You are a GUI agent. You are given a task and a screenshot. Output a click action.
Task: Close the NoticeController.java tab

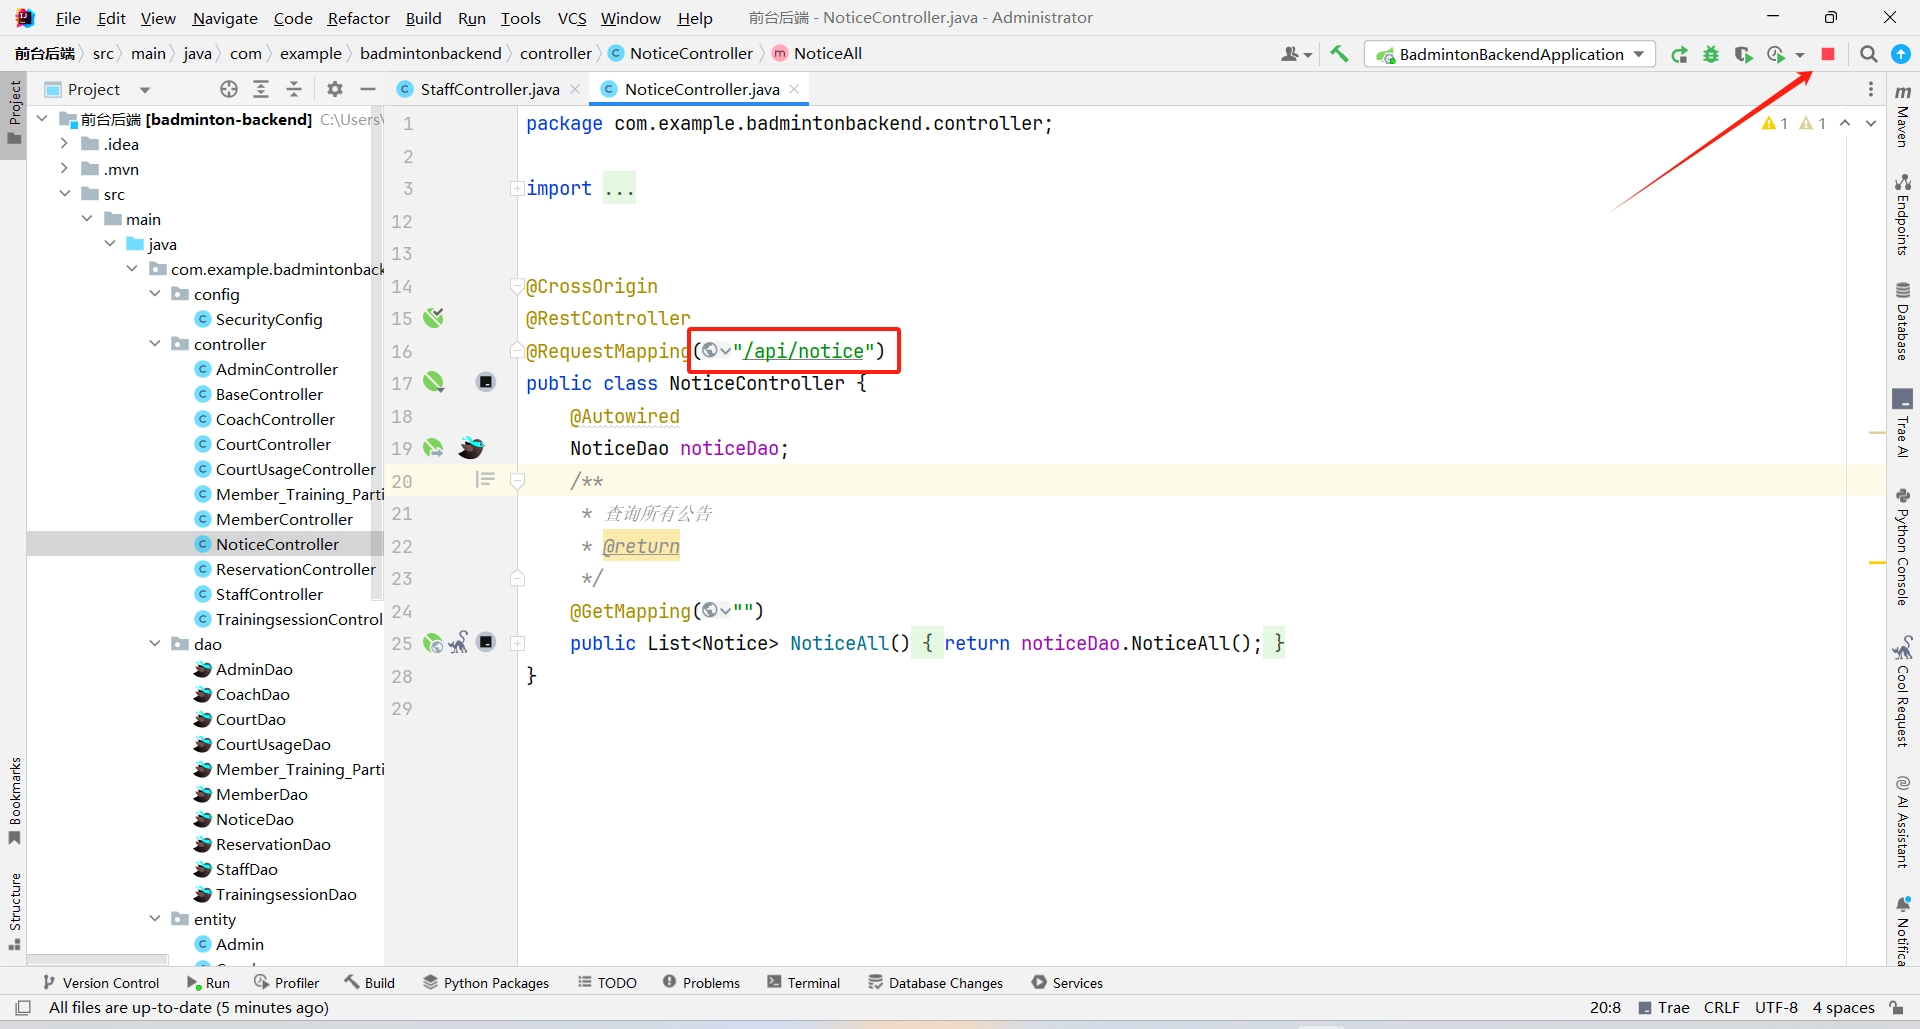click(794, 89)
